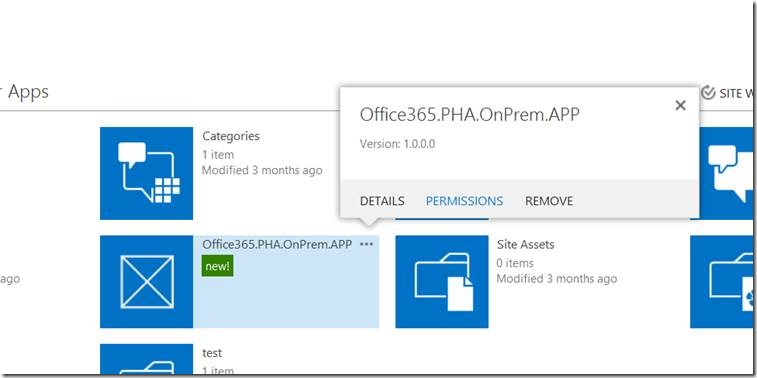Click the green new! badge
Screen dimensions: 757x378
click(218, 266)
